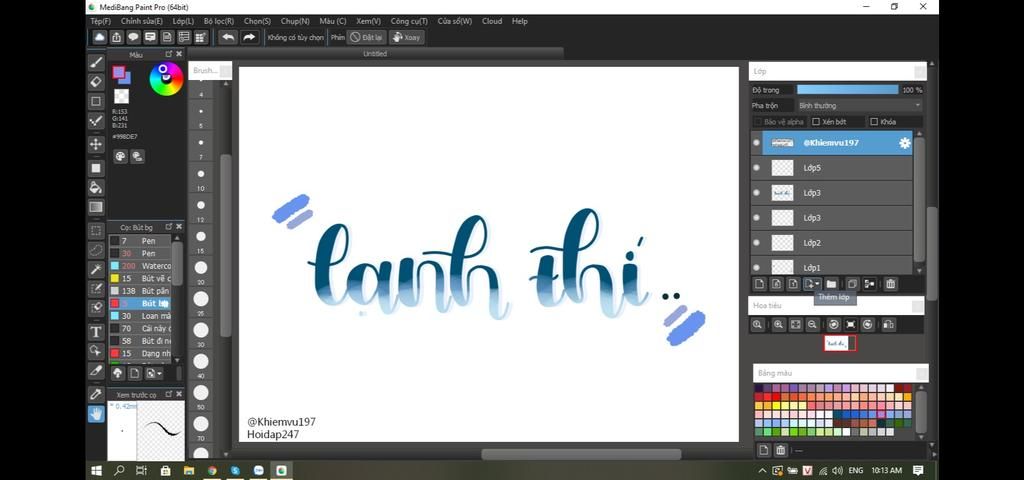Select the Text tool
Image resolution: width=1024 pixels, height=480 pixels.
[96, 332]
